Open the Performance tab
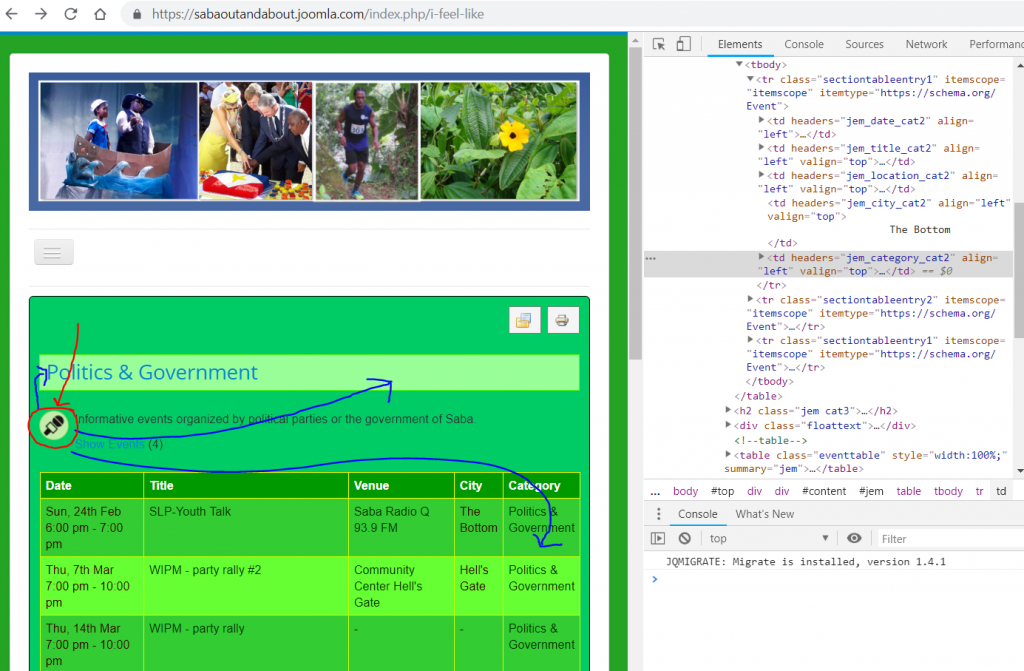This screenshot has height=671, width=1024. tap(995, 44)
